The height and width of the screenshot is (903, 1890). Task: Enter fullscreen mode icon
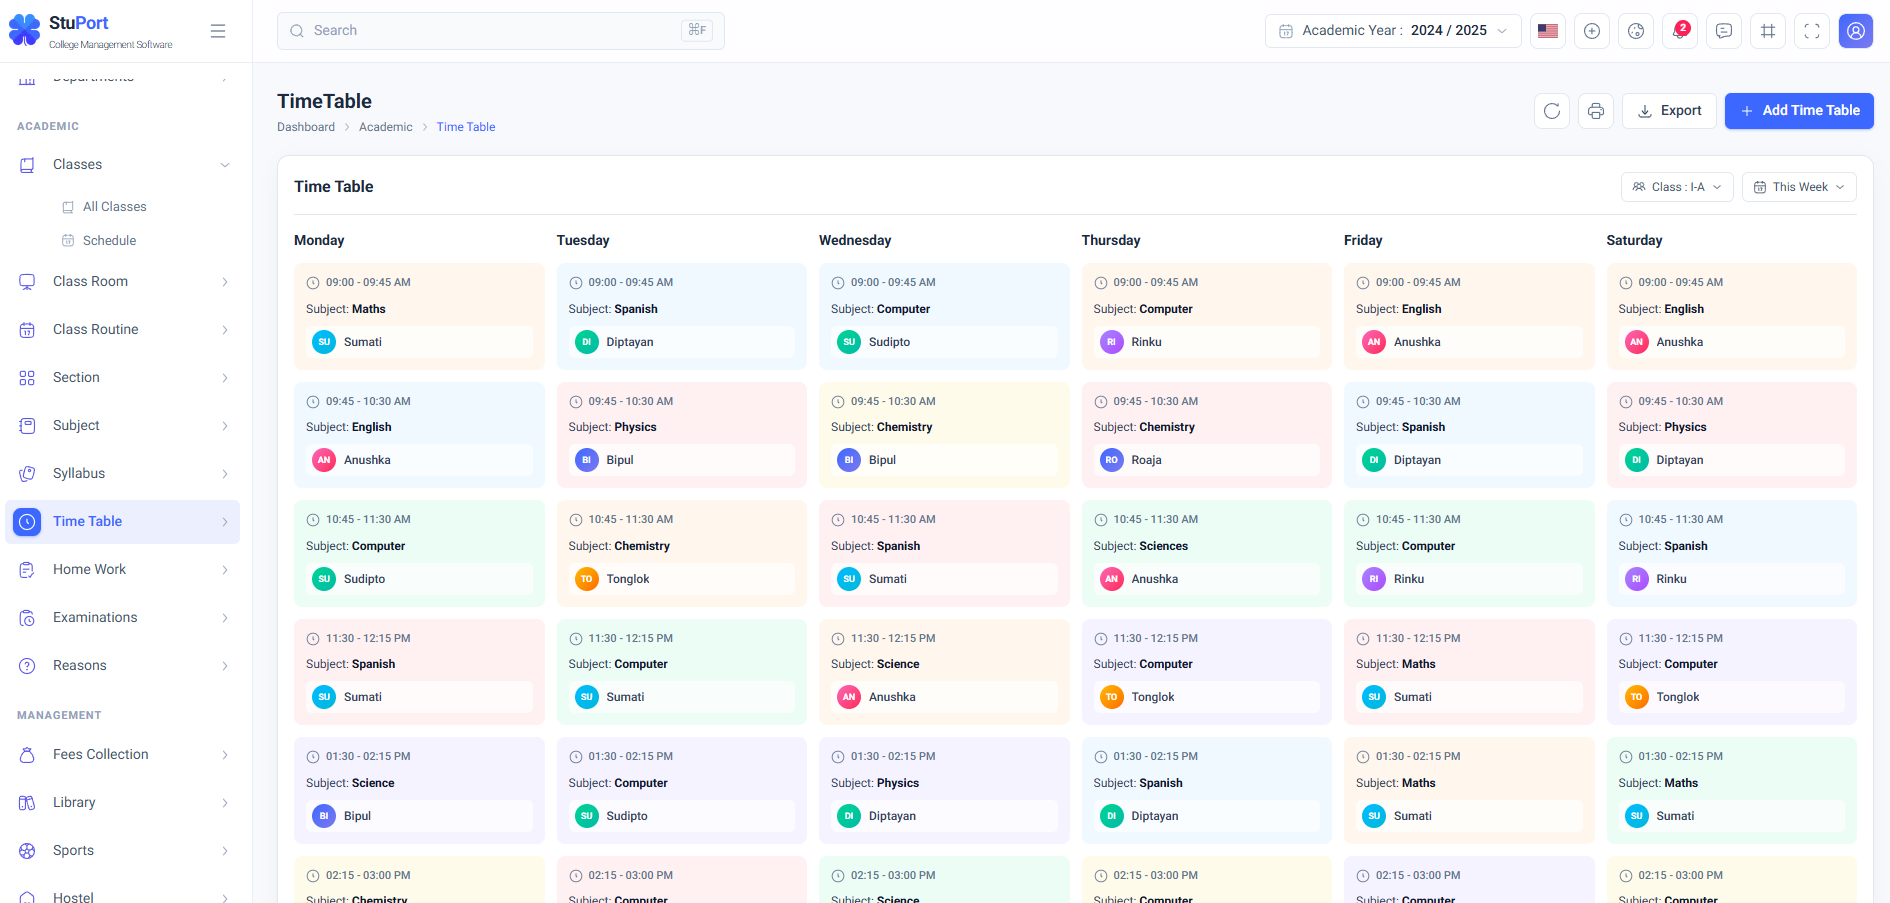pos(1812,31)
